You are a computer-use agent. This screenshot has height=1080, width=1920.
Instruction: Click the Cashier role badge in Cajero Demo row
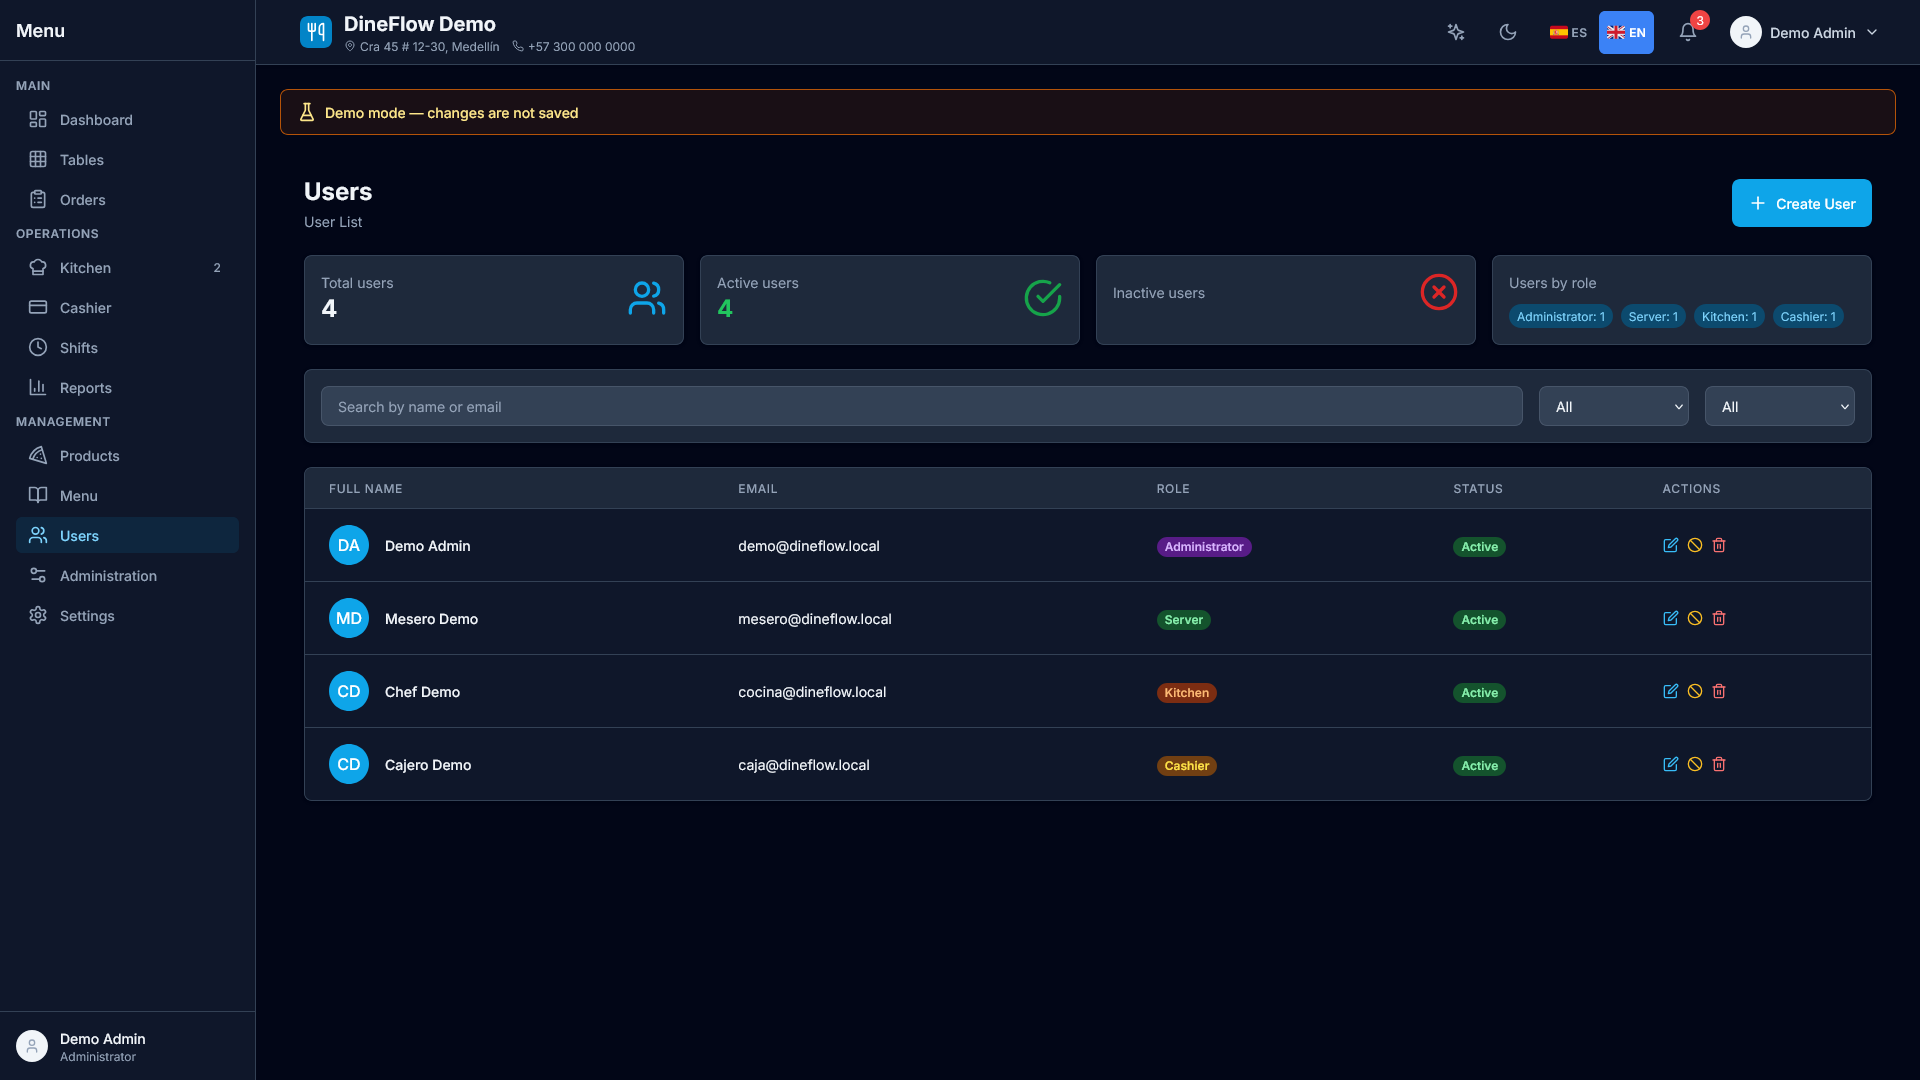click(1186, 765)
